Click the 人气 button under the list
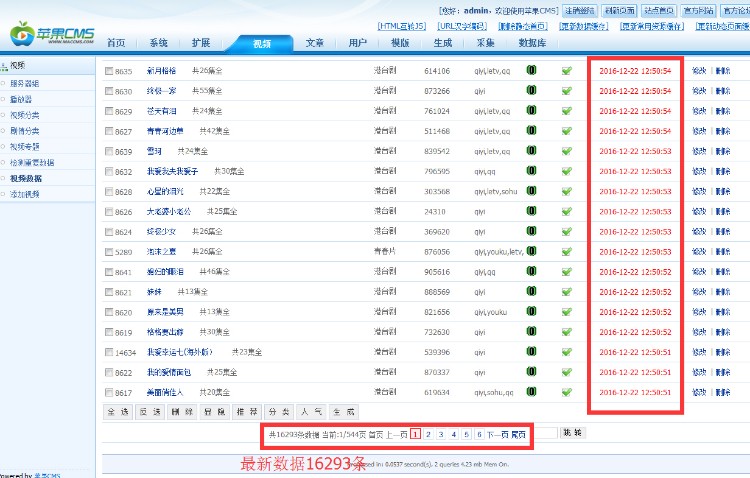The height and width of the screenshot is (478, 750). 311,412
